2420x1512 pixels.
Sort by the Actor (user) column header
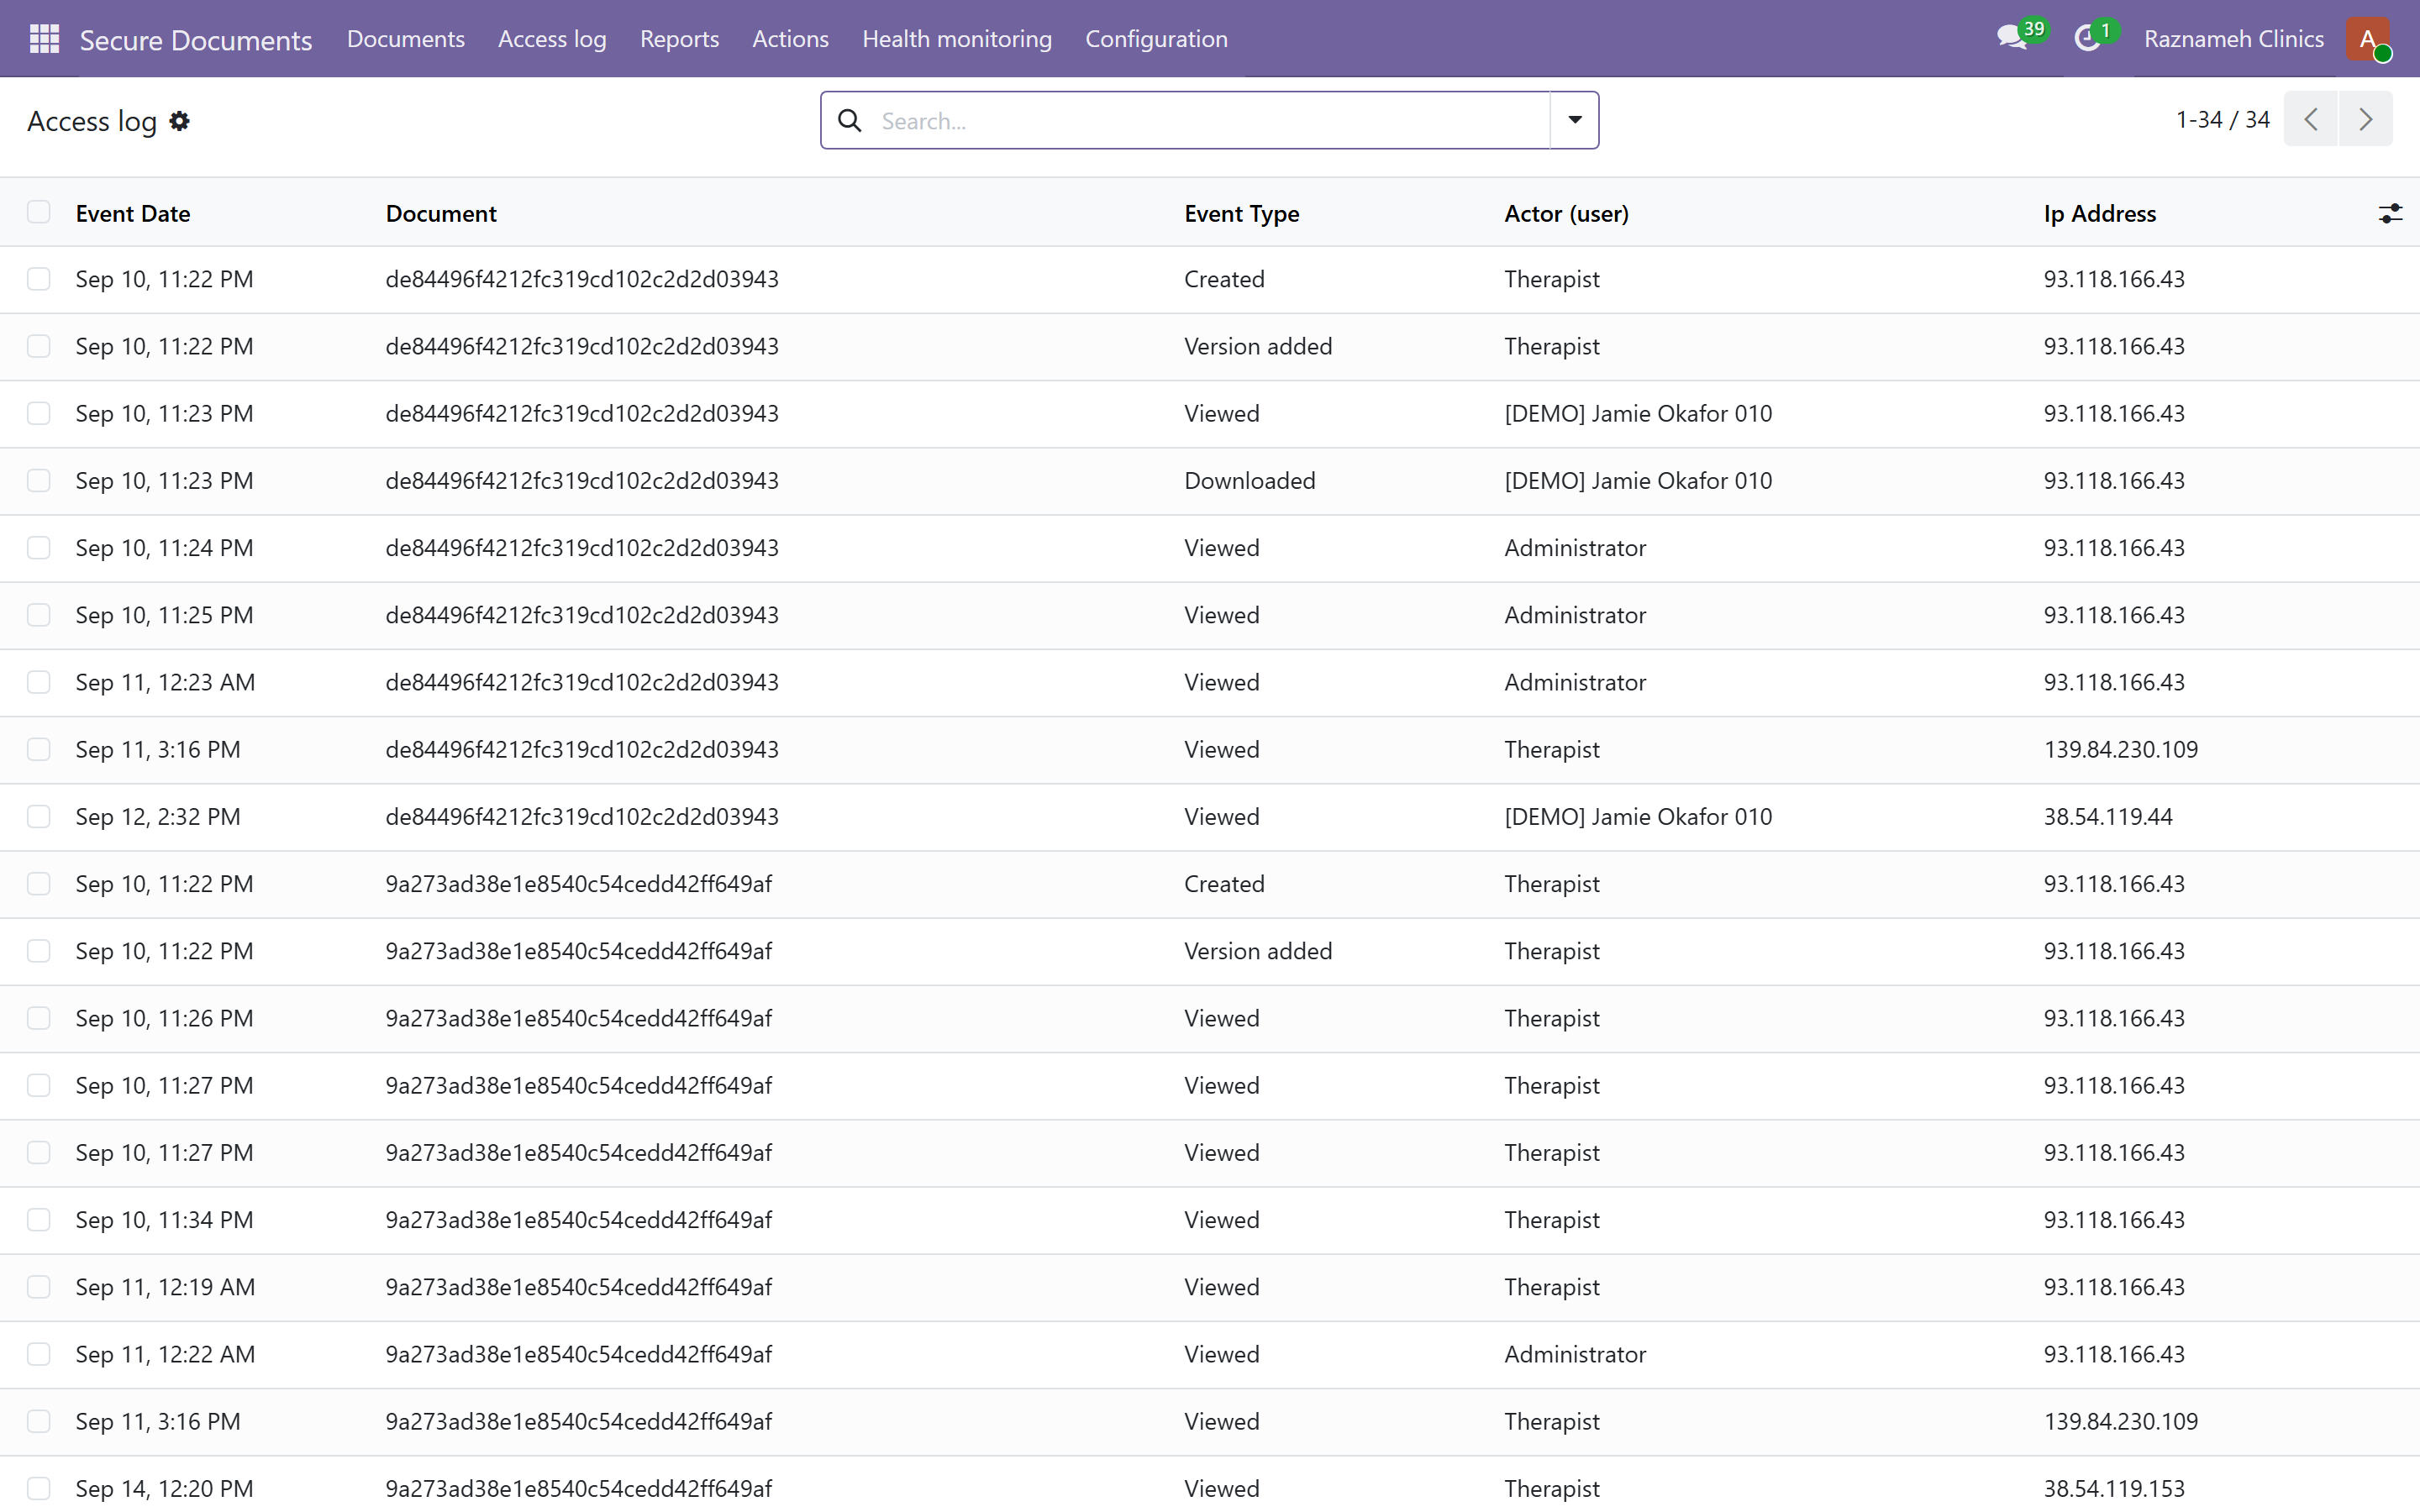[x=1566, y=213]
